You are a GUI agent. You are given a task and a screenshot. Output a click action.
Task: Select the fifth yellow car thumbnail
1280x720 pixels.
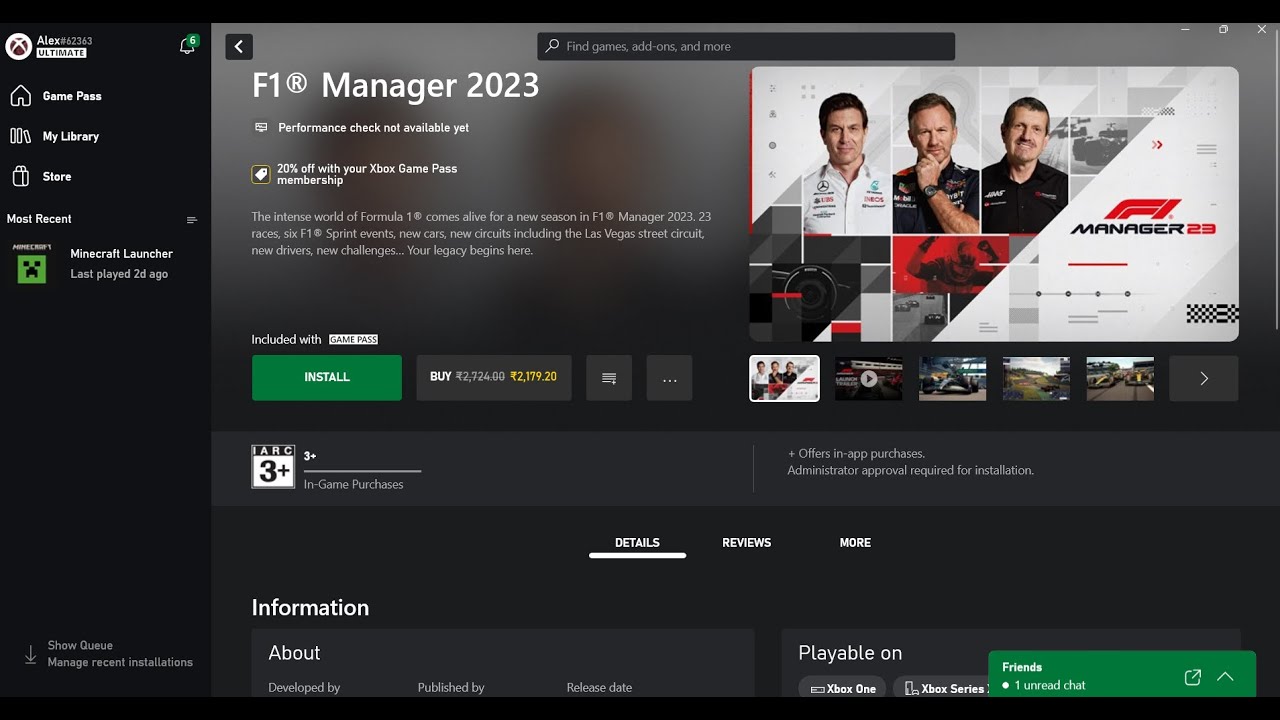pyautogui.click(x=1120, y=378)
